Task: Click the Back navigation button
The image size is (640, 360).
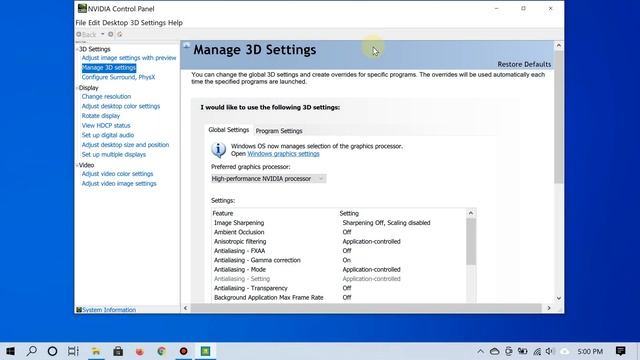Action: pos(86,34)
